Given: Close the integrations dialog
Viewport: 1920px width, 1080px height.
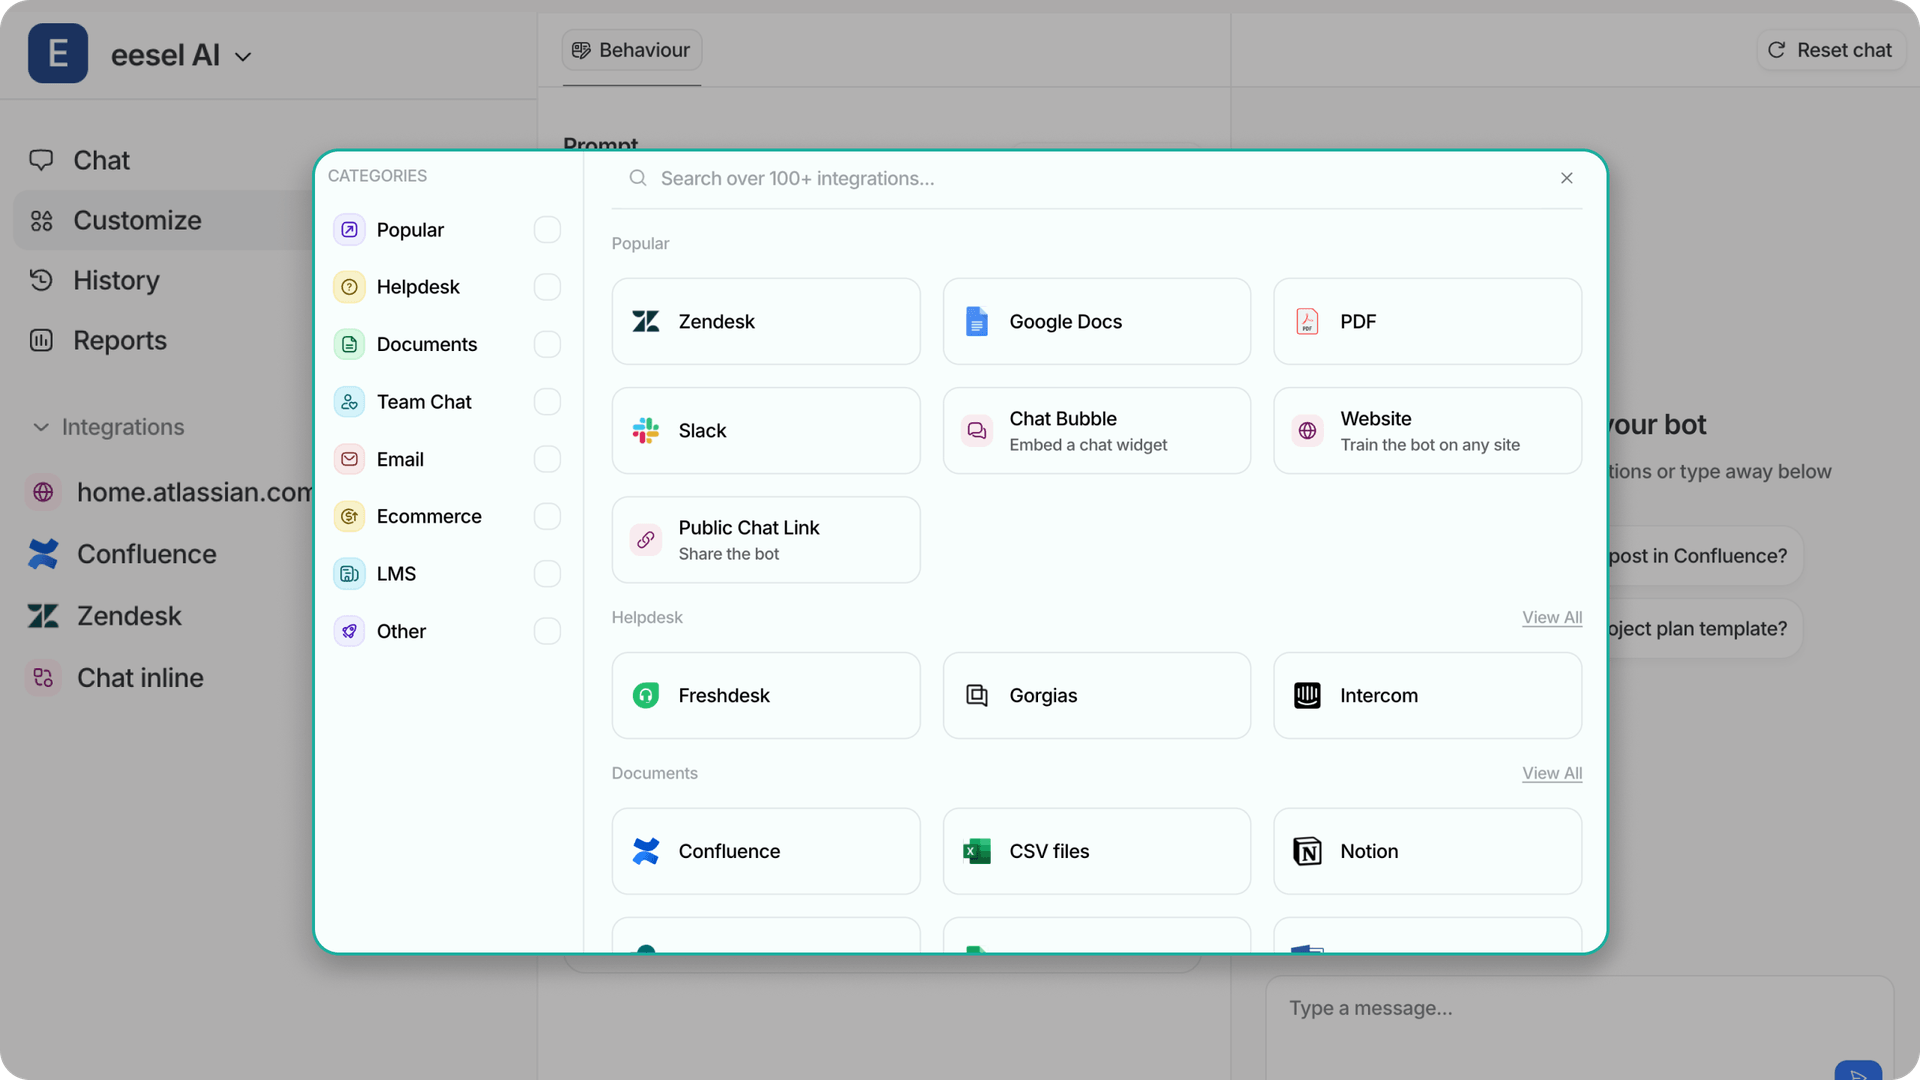Looking at the screenshot, I should 1567,178.
